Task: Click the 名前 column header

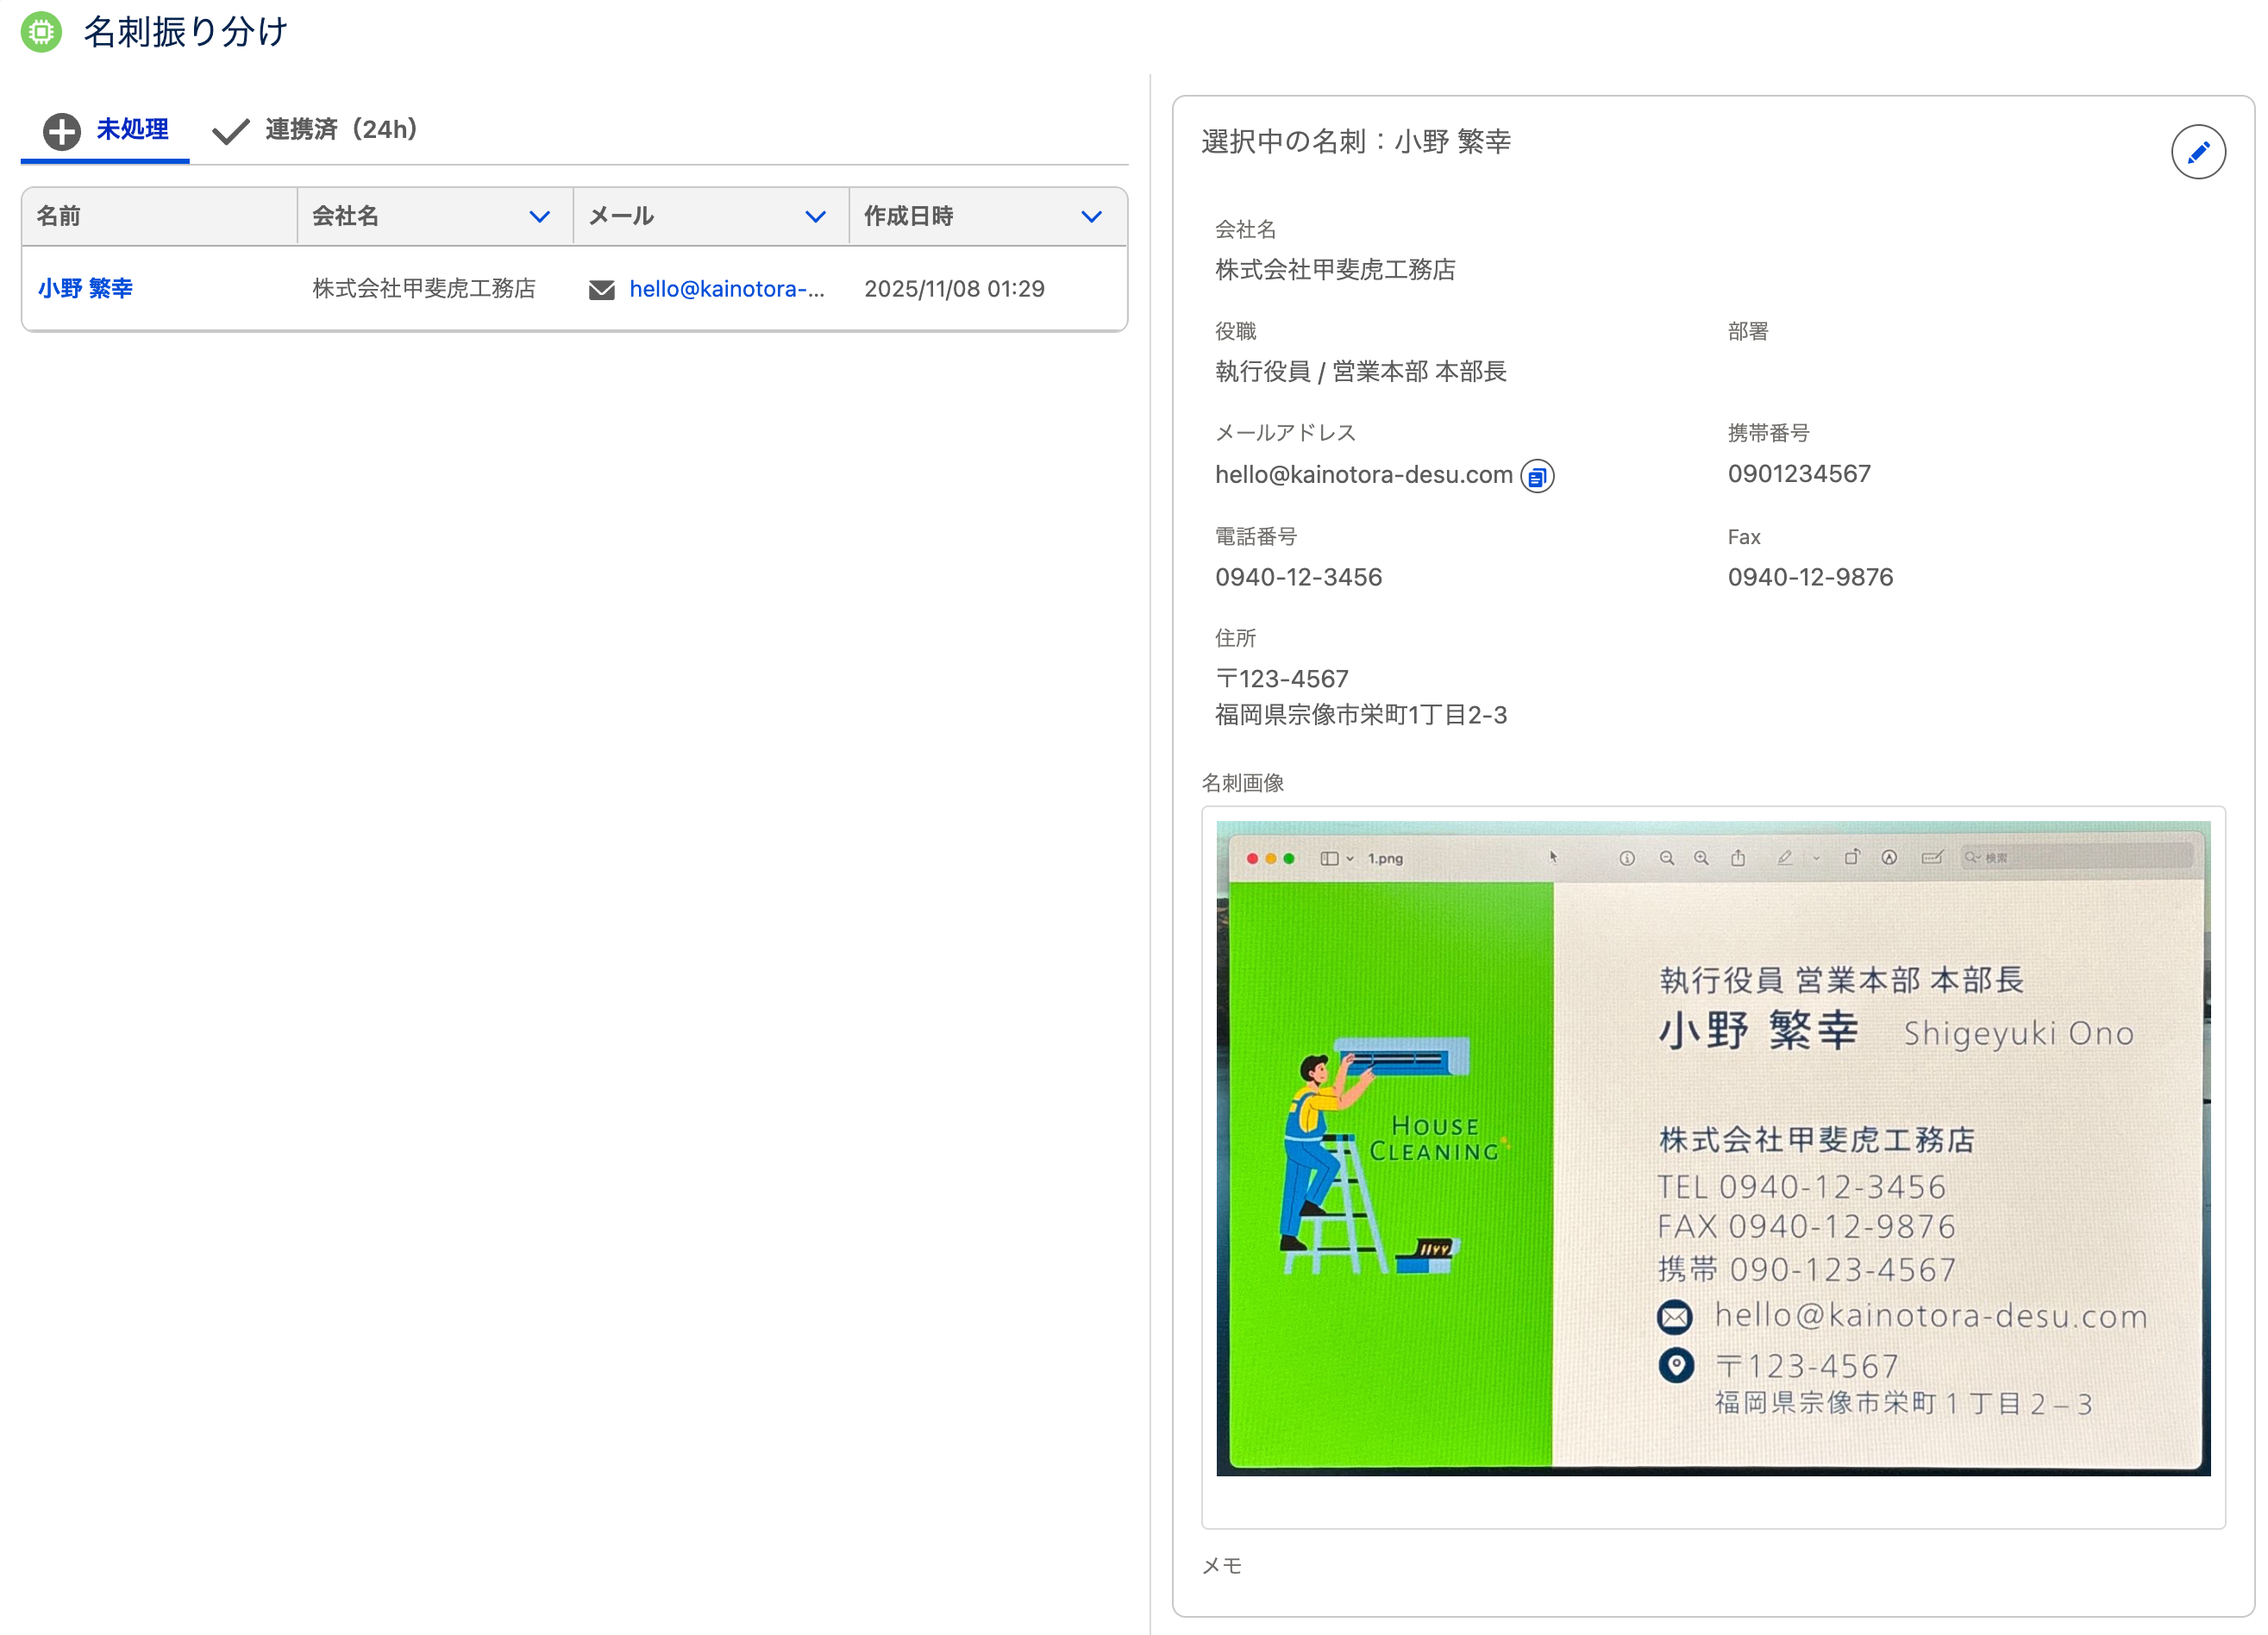Action: [59, 216]
